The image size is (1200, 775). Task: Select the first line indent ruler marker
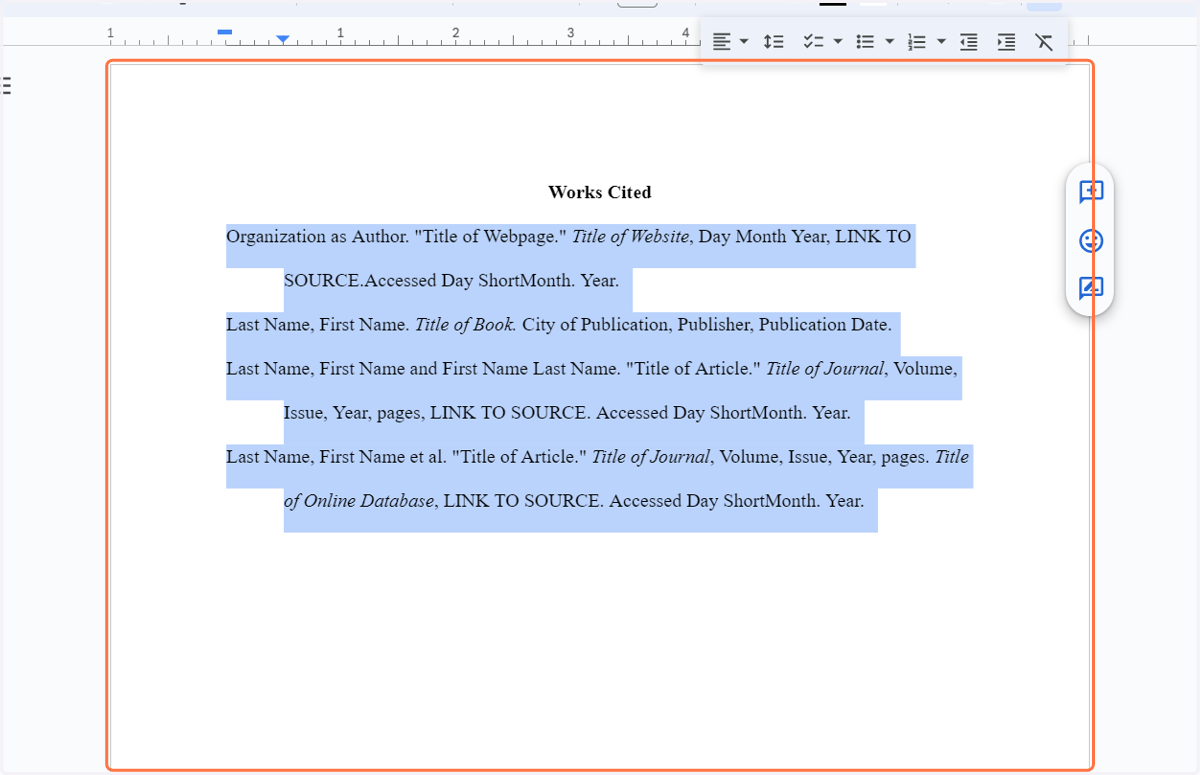pos(225,32)
